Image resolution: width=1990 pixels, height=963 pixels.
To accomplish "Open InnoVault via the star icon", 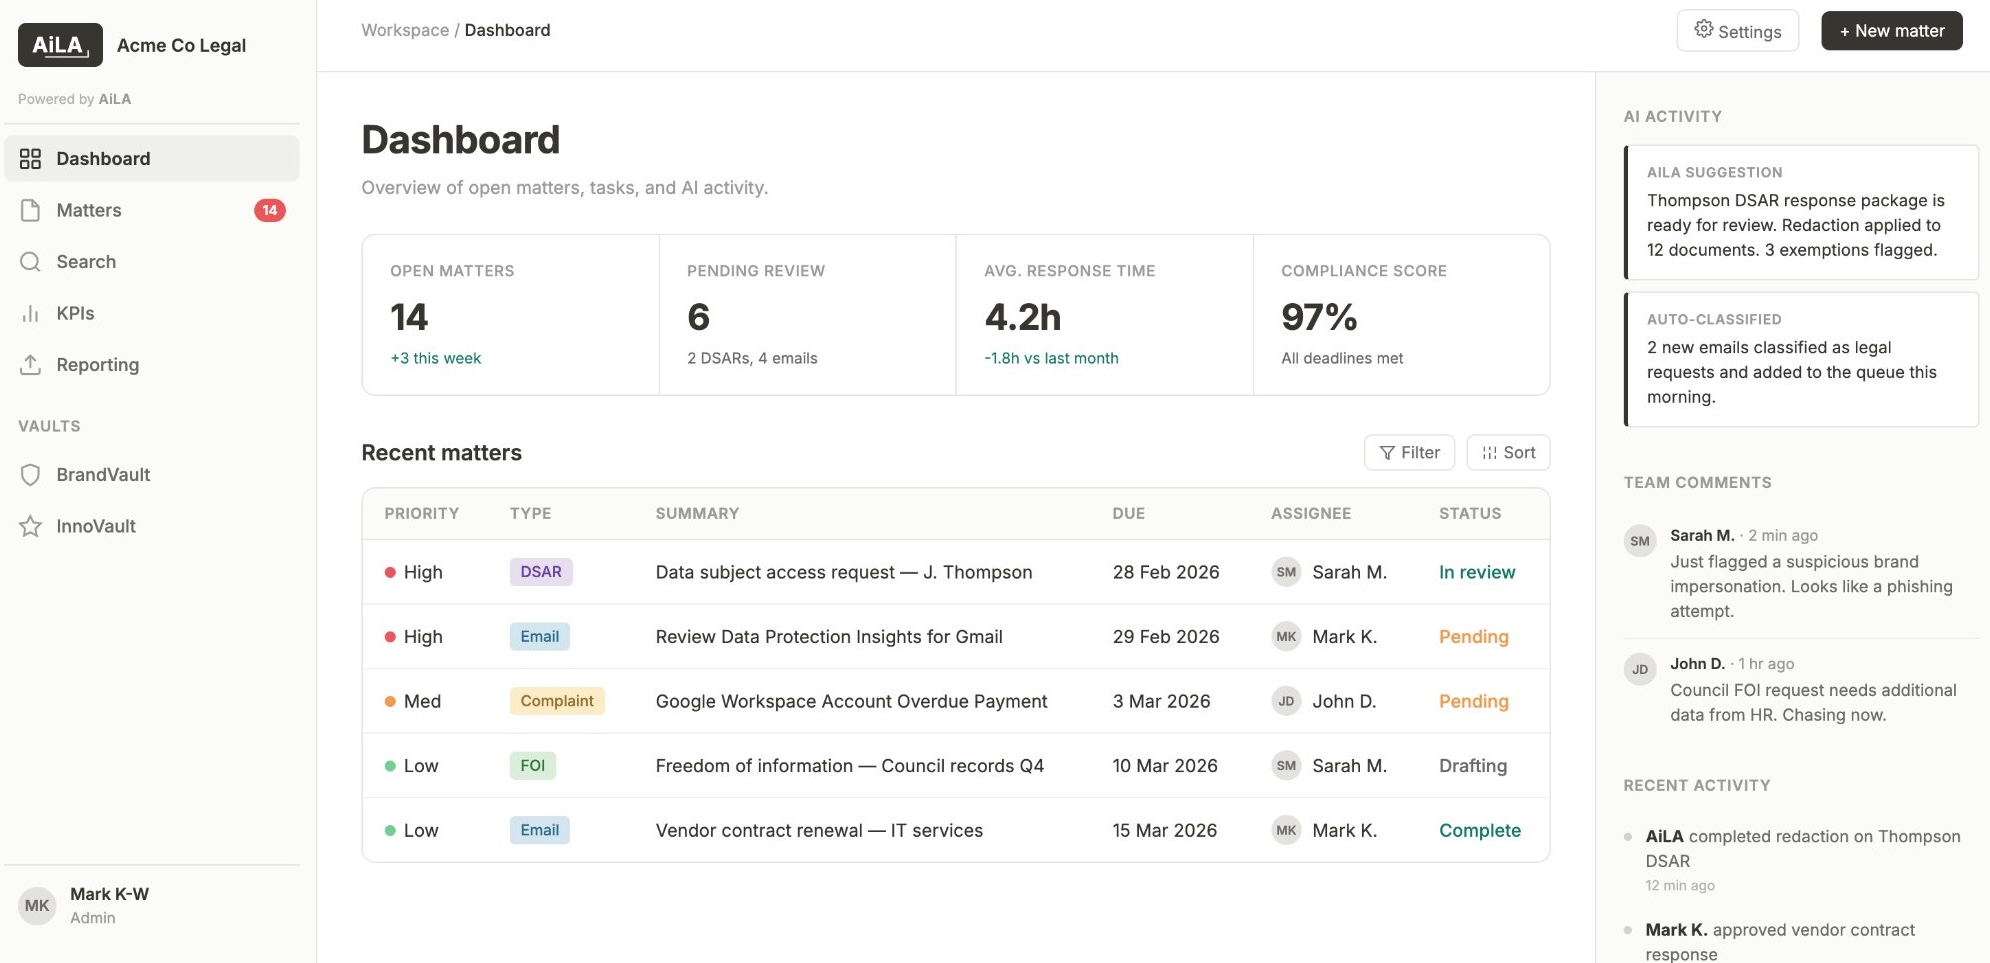I will pyautogui.click(x=31, y=525).
